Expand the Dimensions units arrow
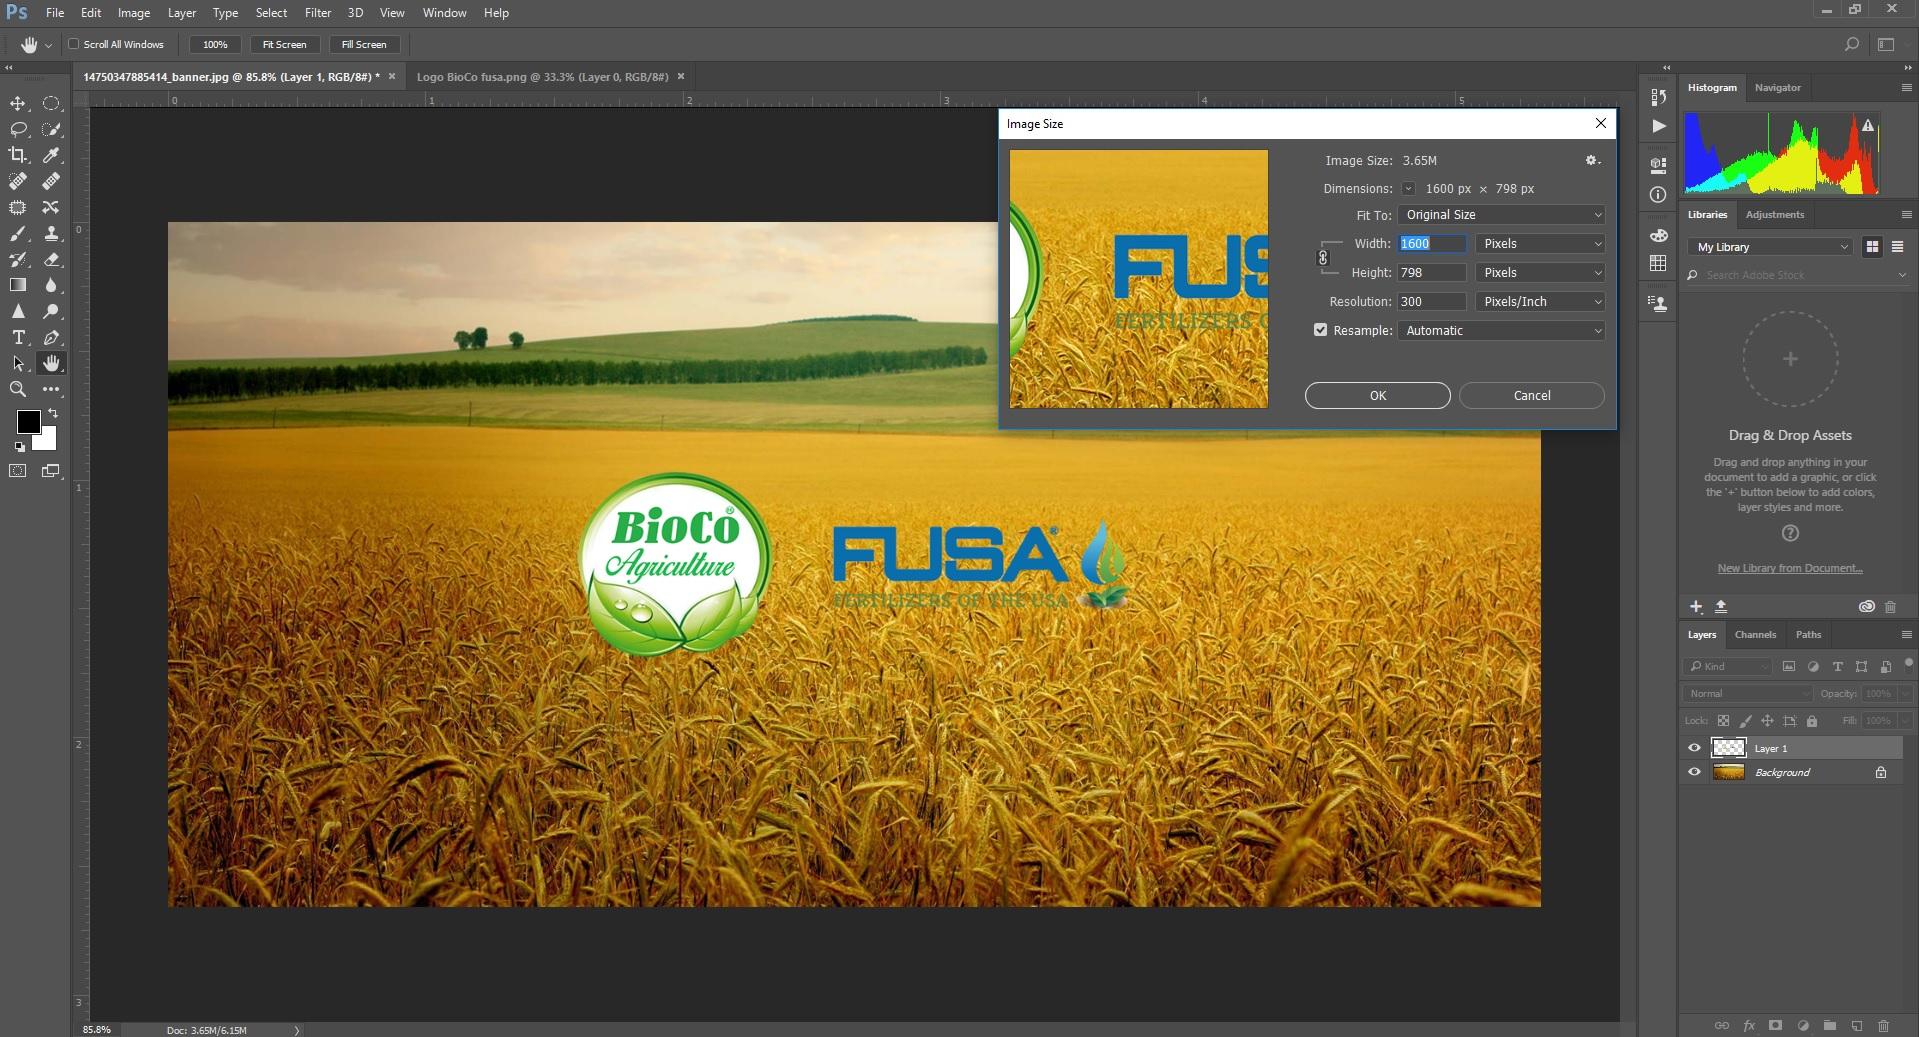The image size is (1919, 1037). [x=1408, y=189]
